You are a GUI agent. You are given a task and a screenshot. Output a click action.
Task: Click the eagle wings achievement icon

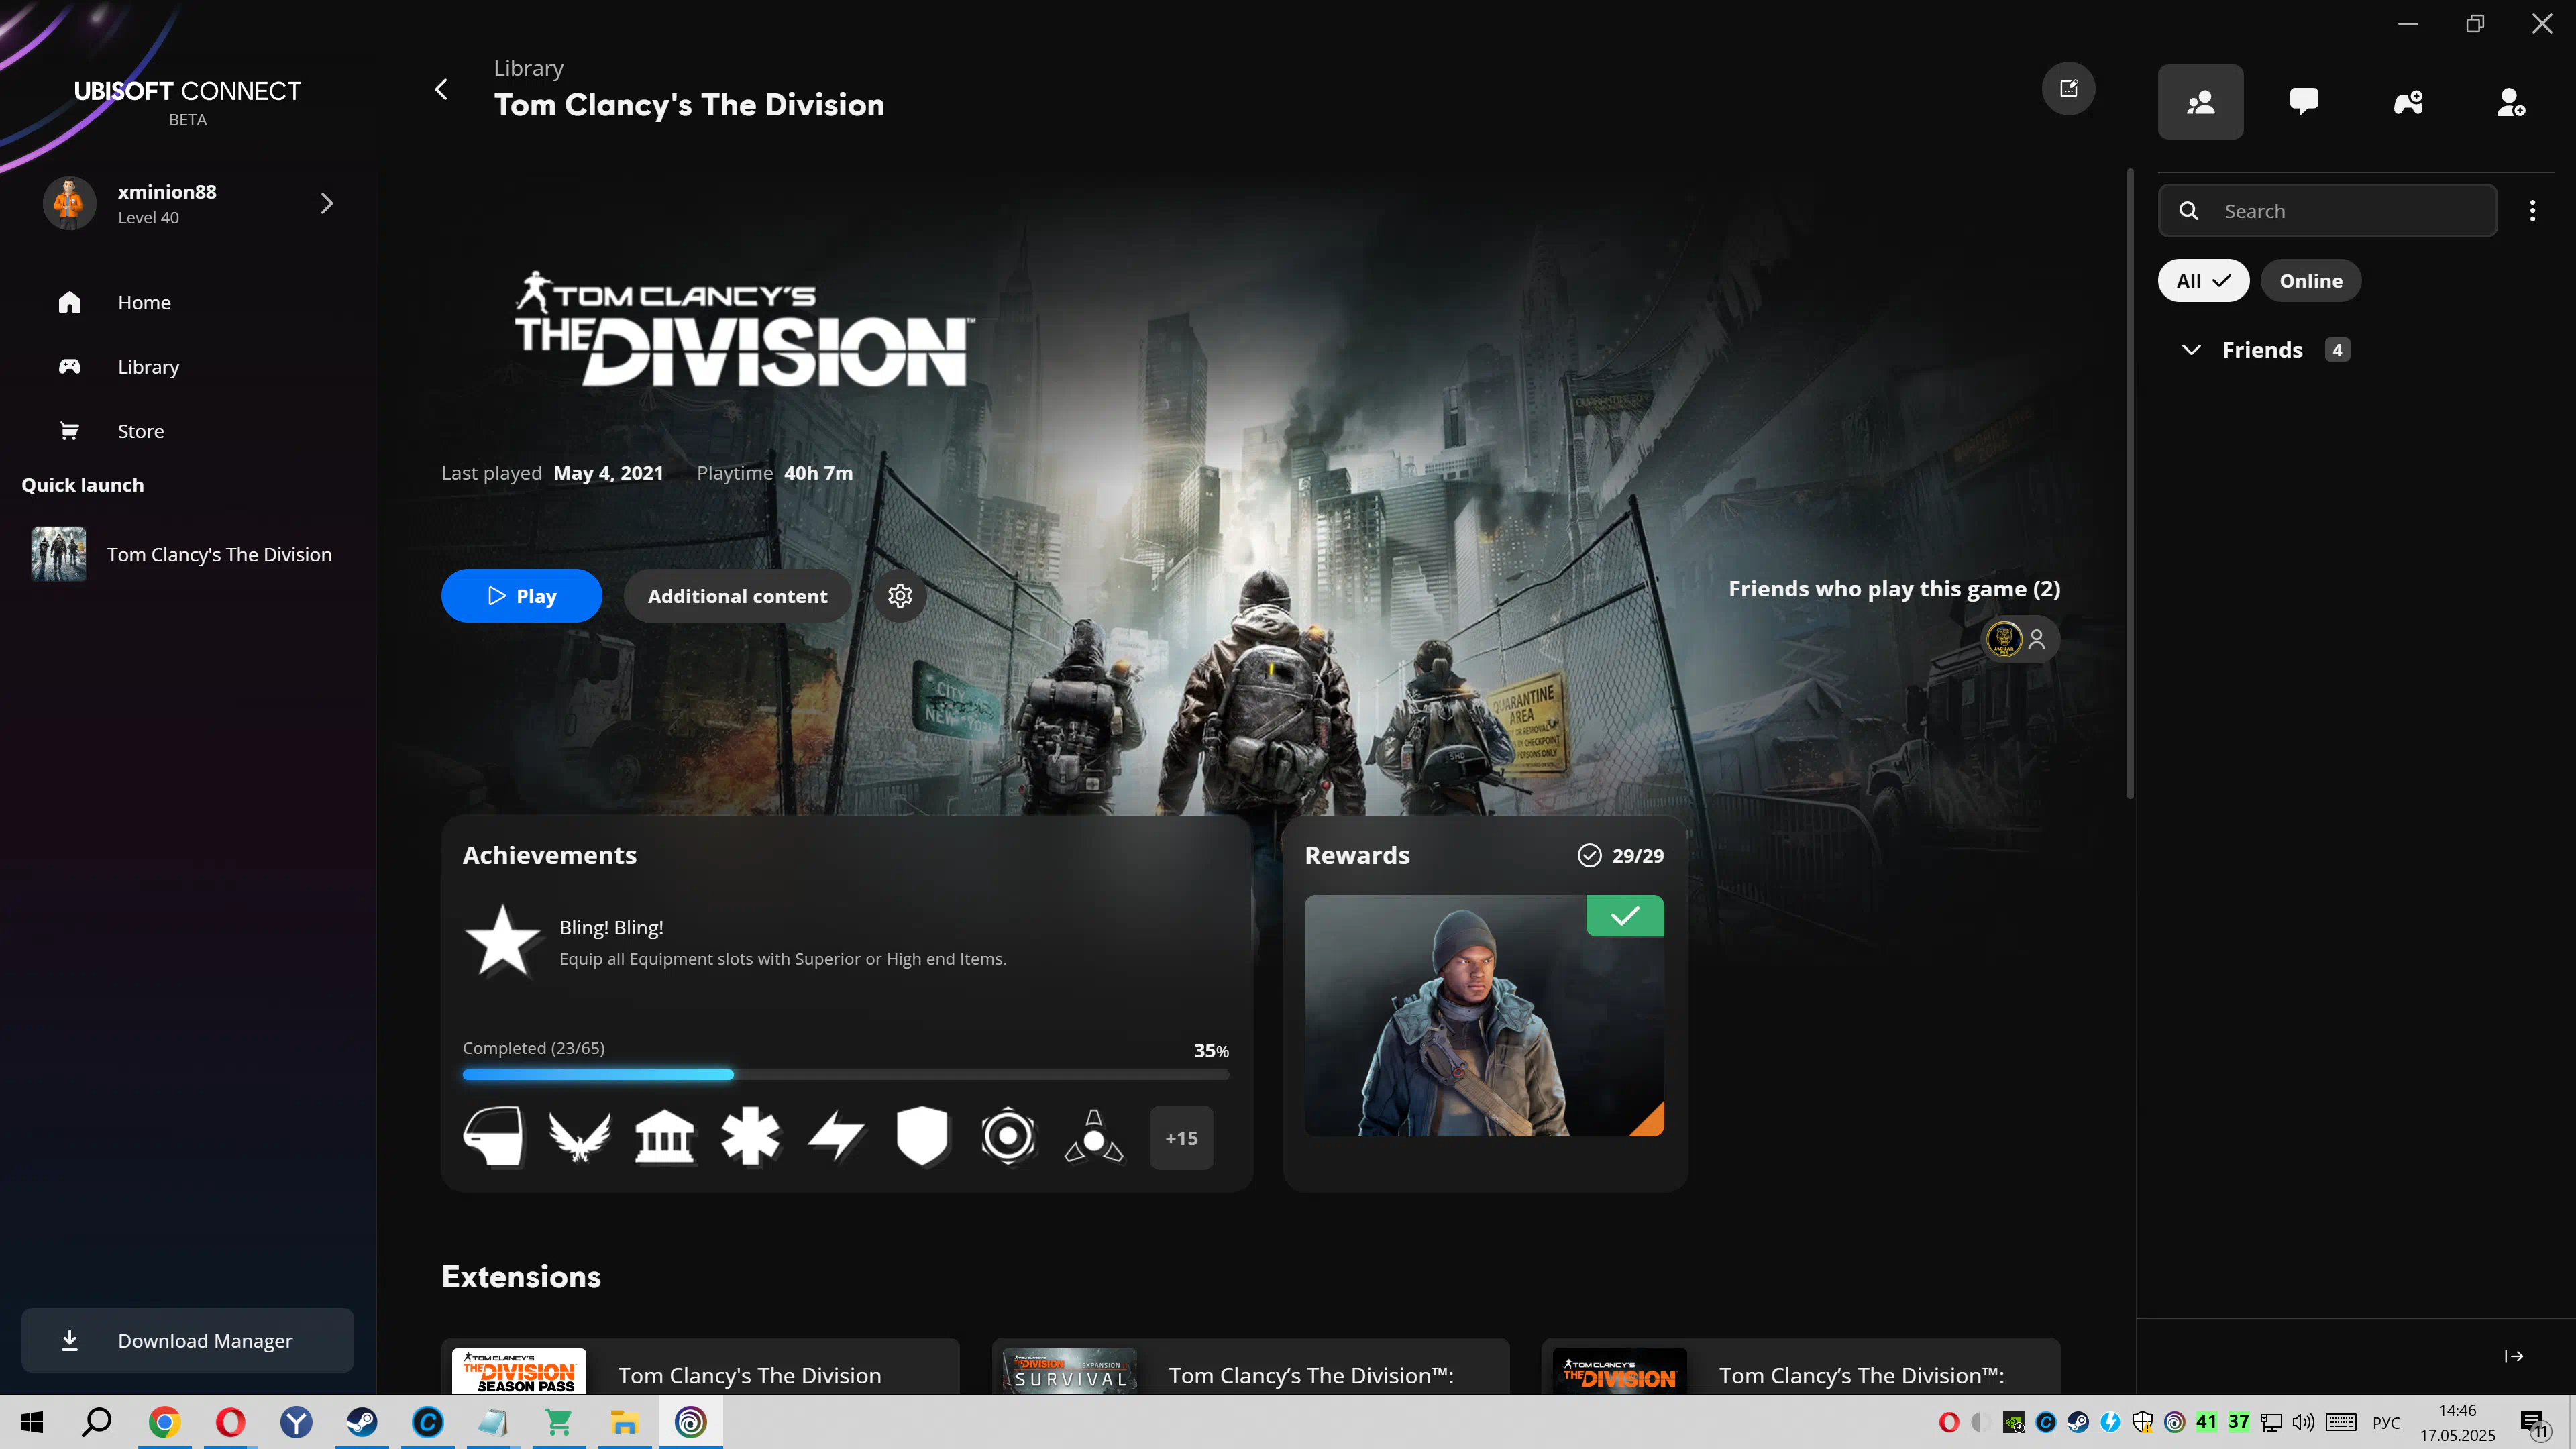click(x=579, y=1137)
